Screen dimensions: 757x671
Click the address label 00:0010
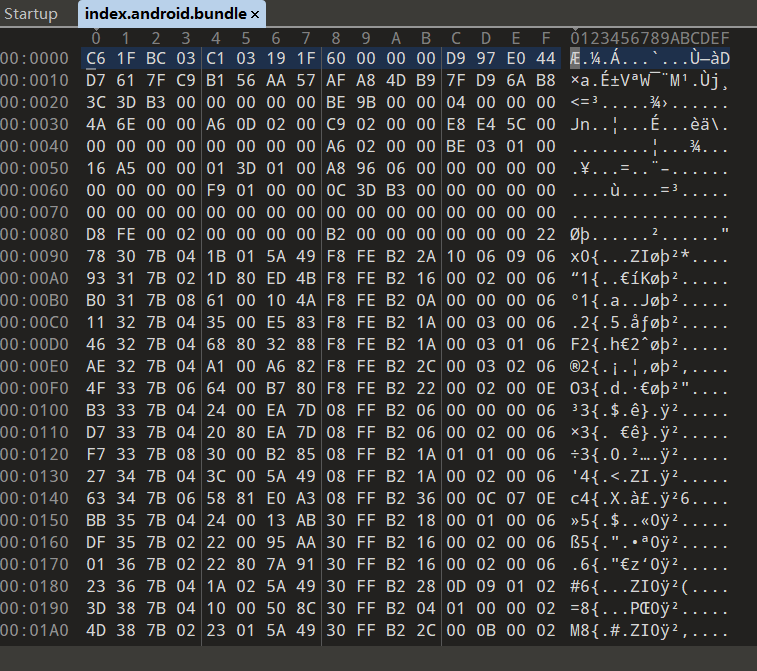click(x=34, y=80)
